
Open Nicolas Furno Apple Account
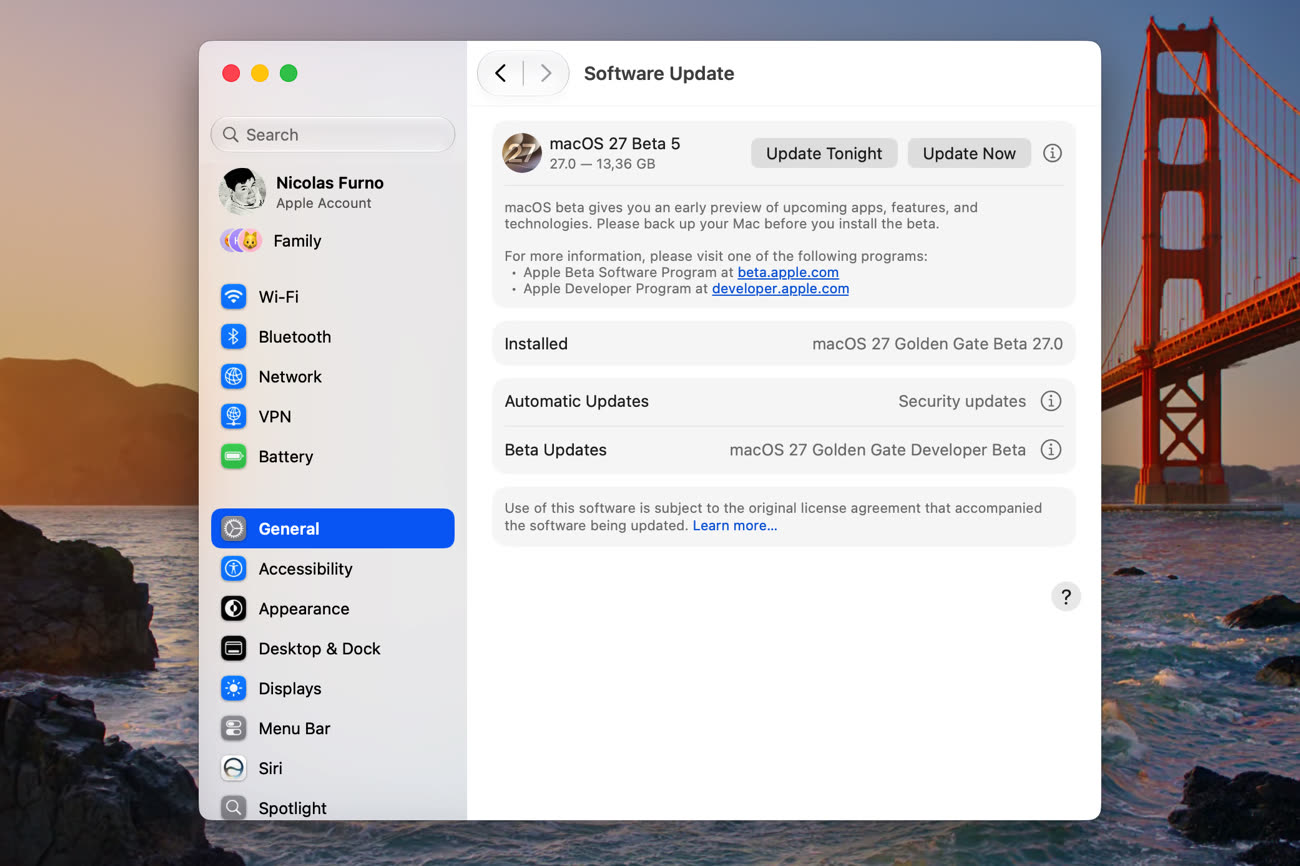tap(333, 191)
